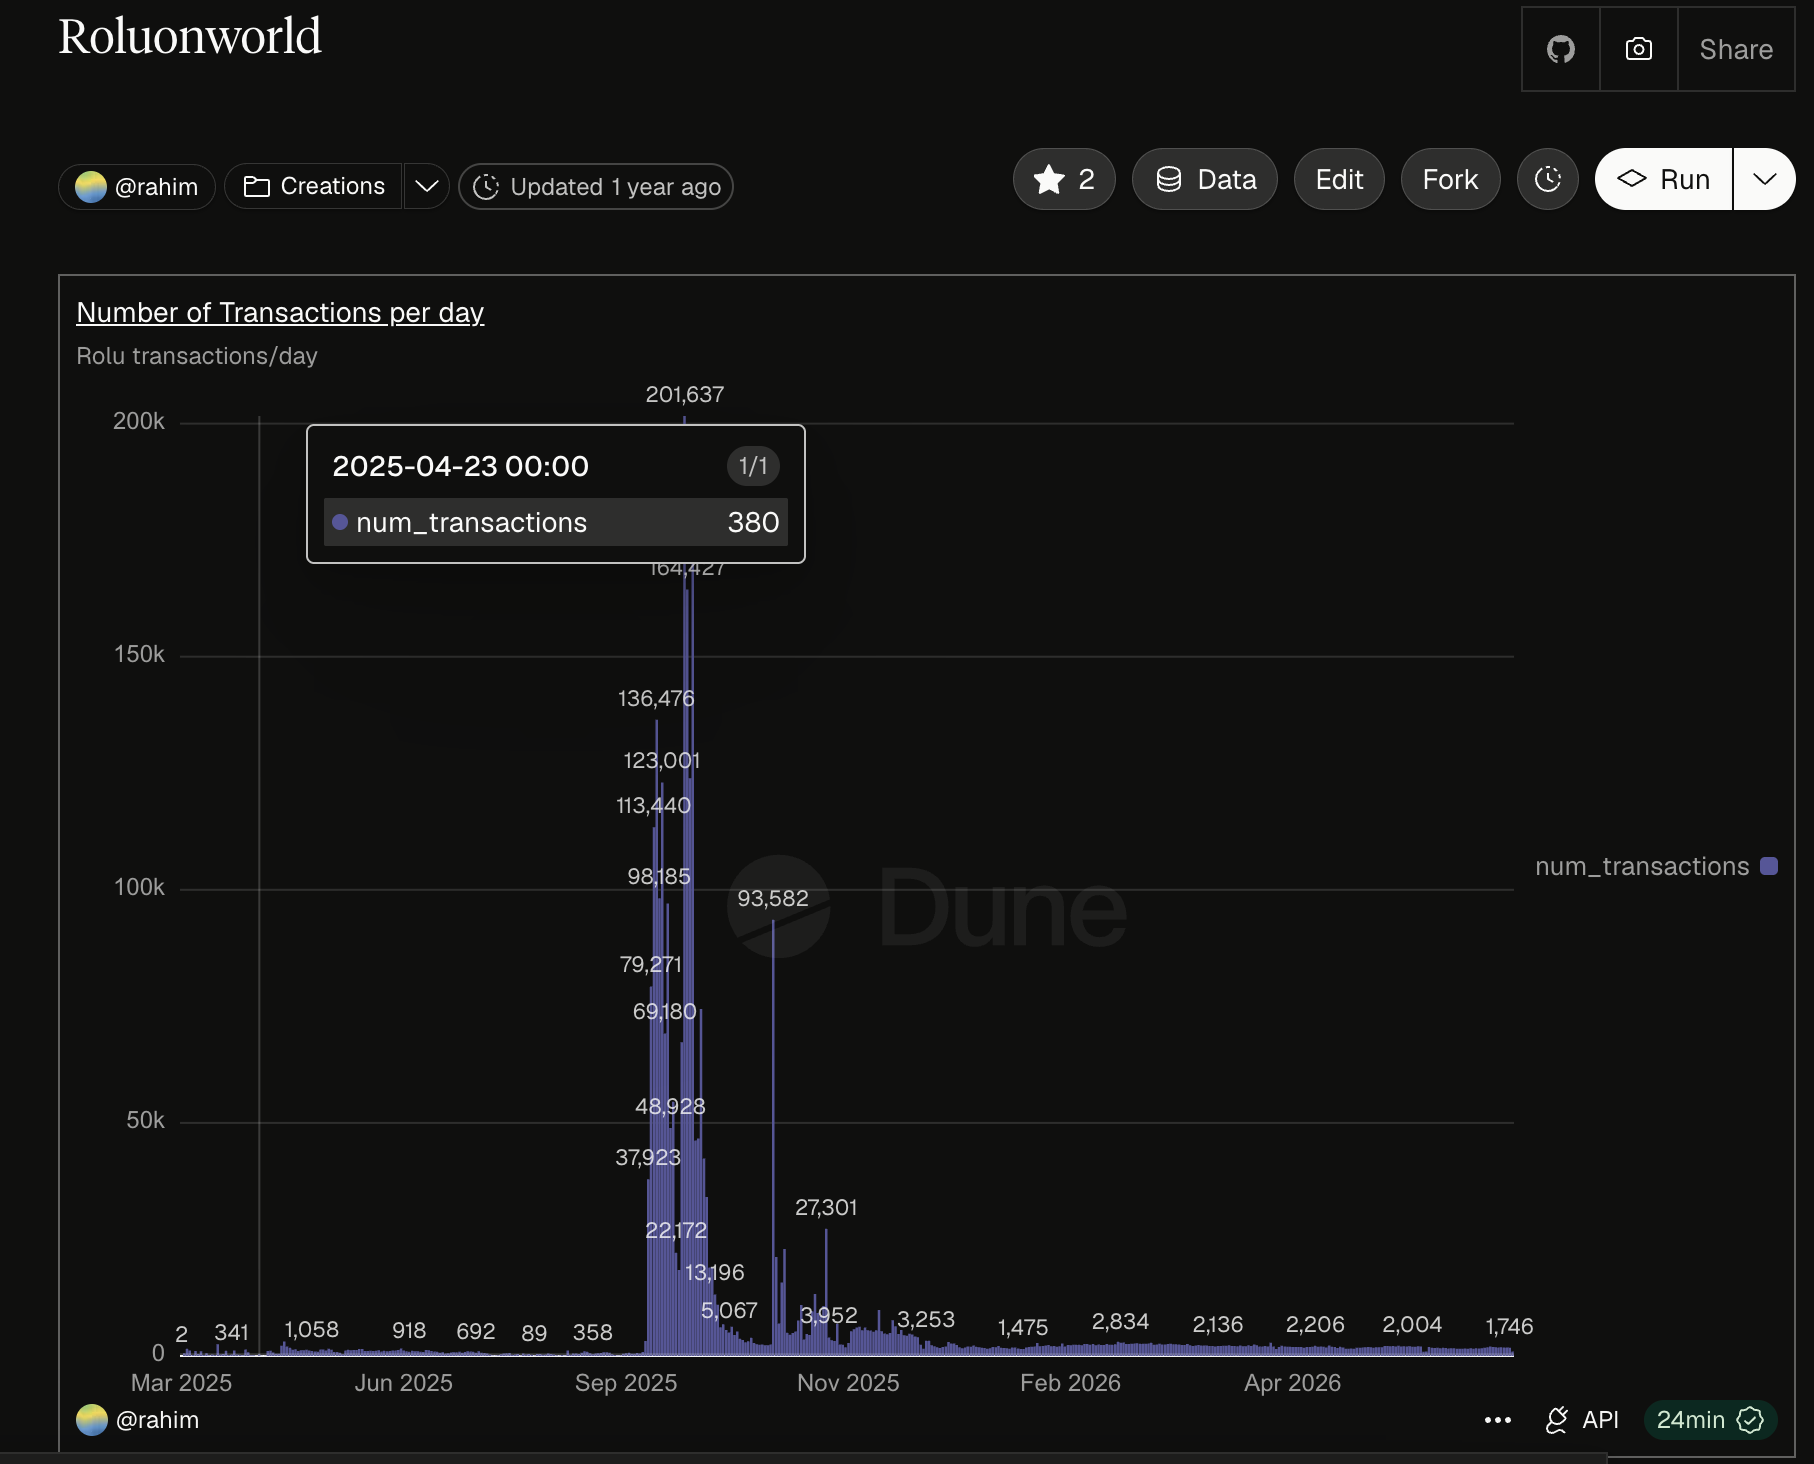Image resolution: width=1814 pixels, height=1464 pixels.
Task: Take a screenshot with camera icon
Action: tap(1638, 49)
